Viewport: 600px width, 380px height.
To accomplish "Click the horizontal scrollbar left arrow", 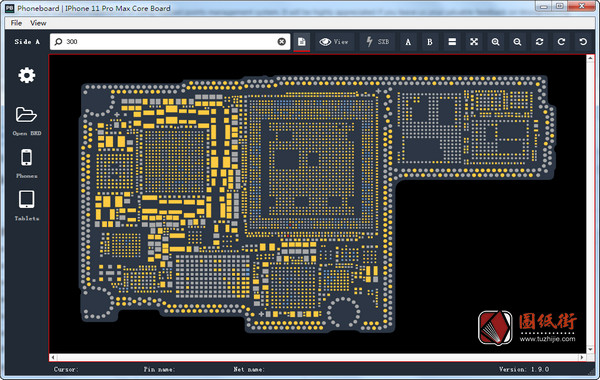I will tap(53, 357).
